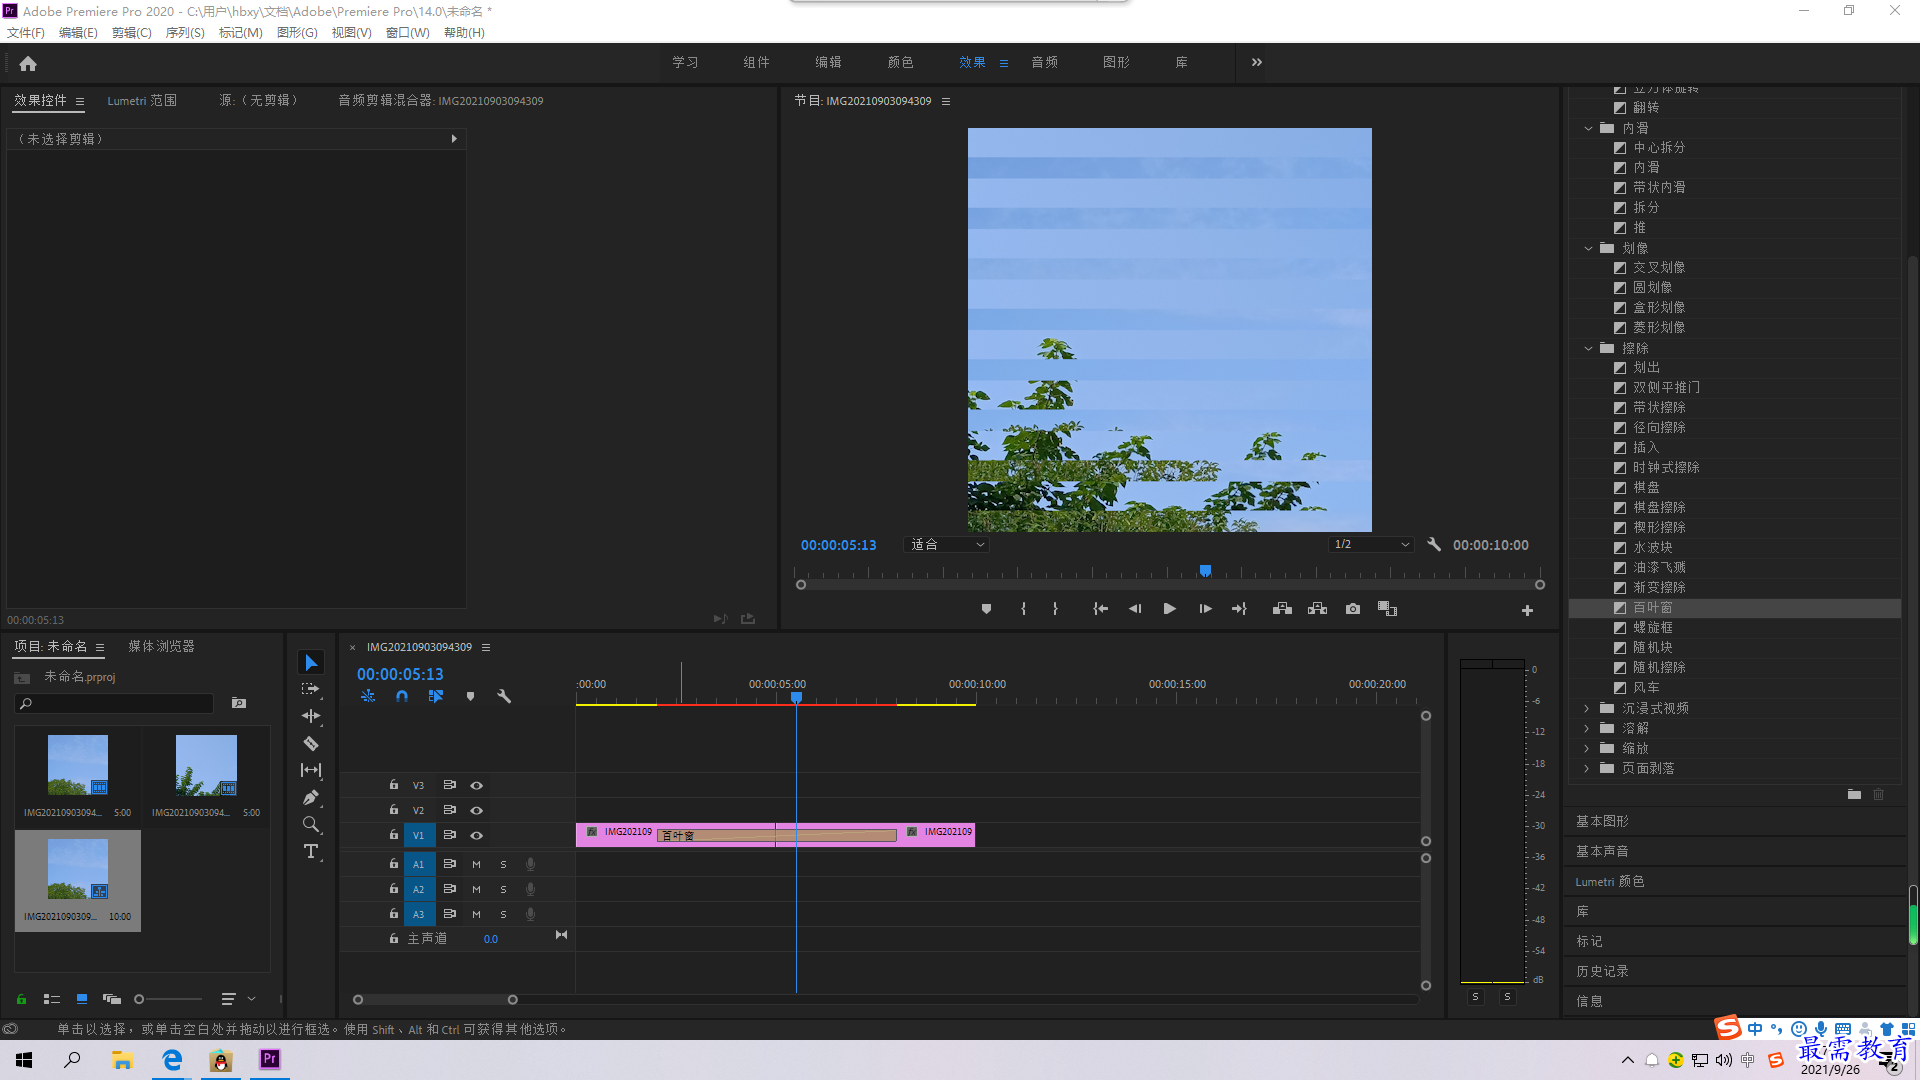This screenshot has height=1080, width=1920.
Task: Open the 基本图形 panel
Action: (1602, 821)
